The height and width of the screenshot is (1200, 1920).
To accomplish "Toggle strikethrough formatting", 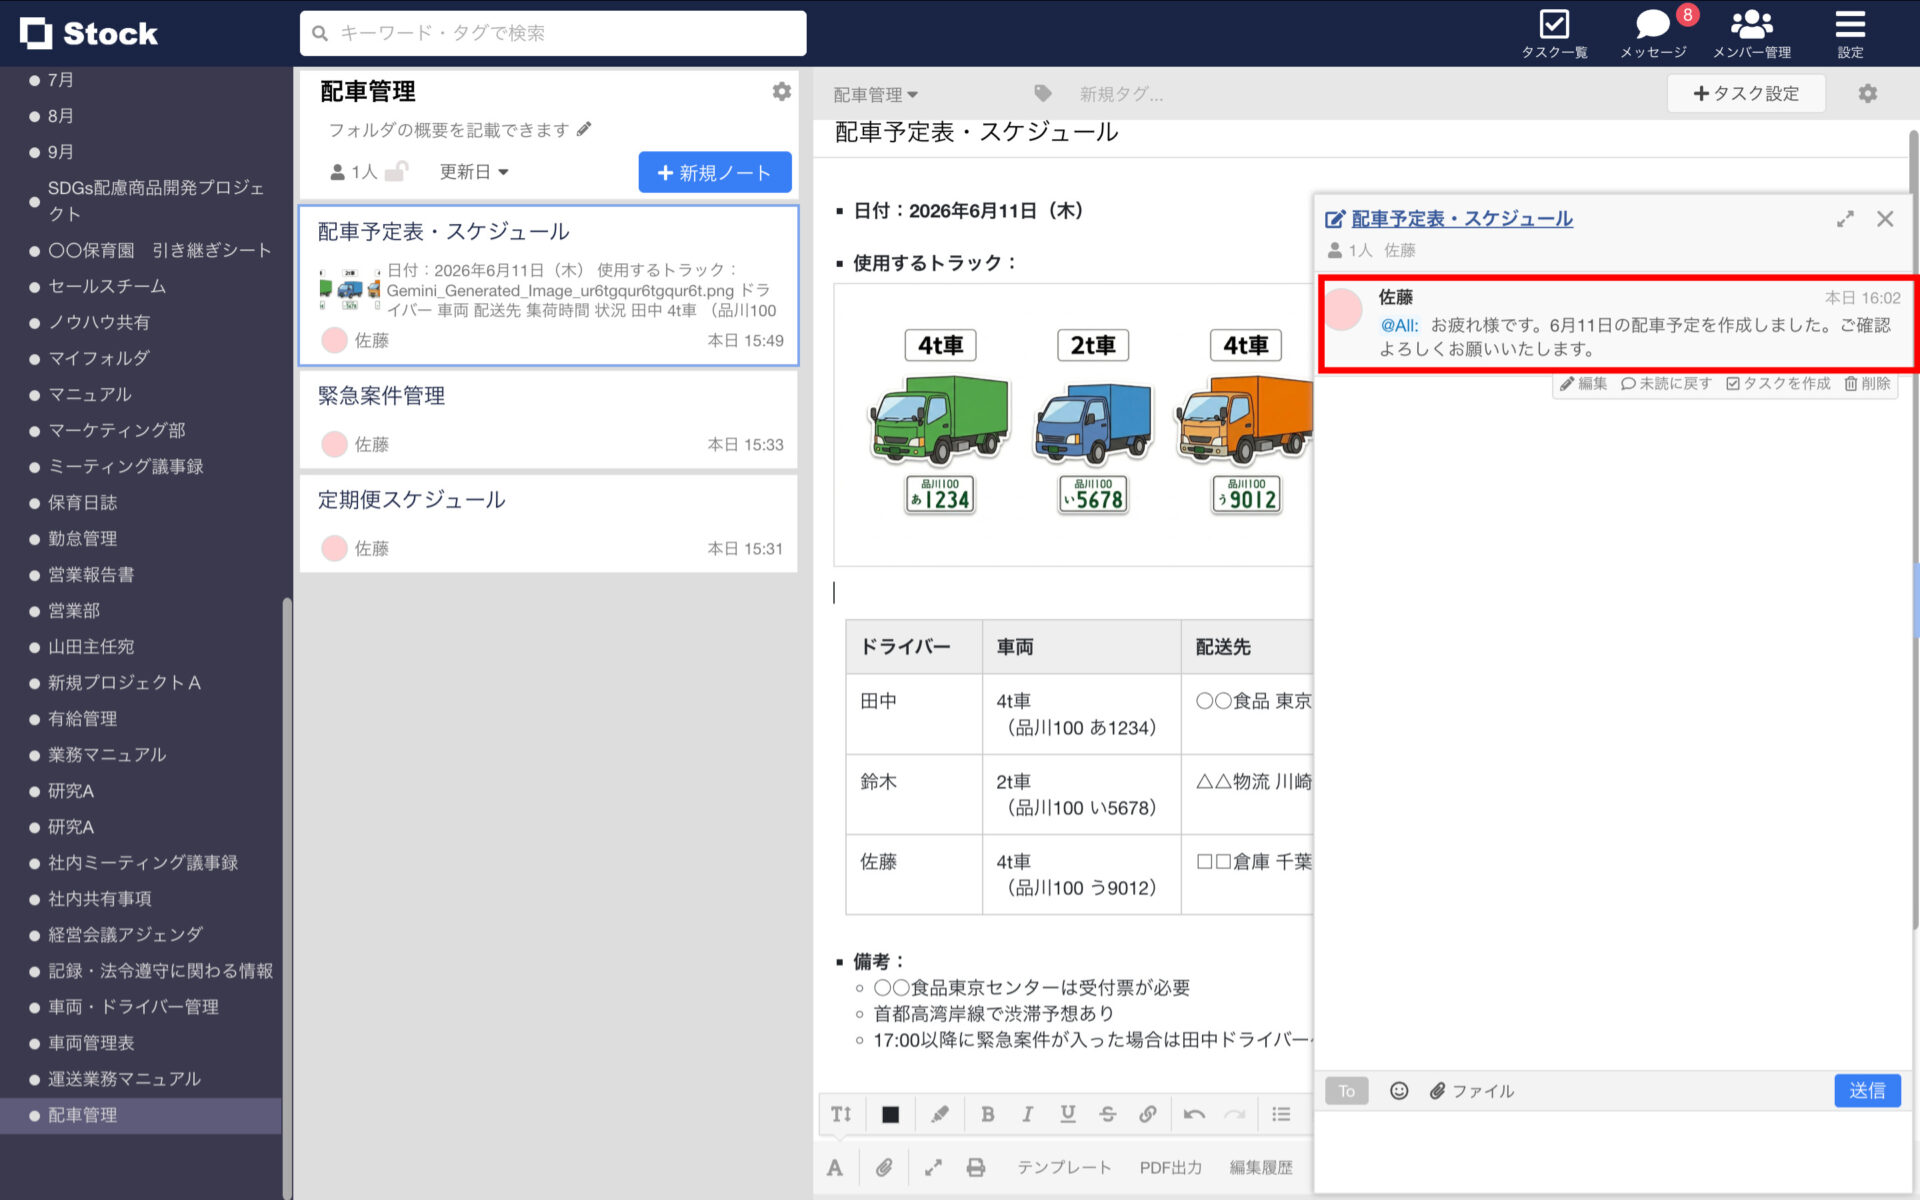I will click(1107, 1114).
